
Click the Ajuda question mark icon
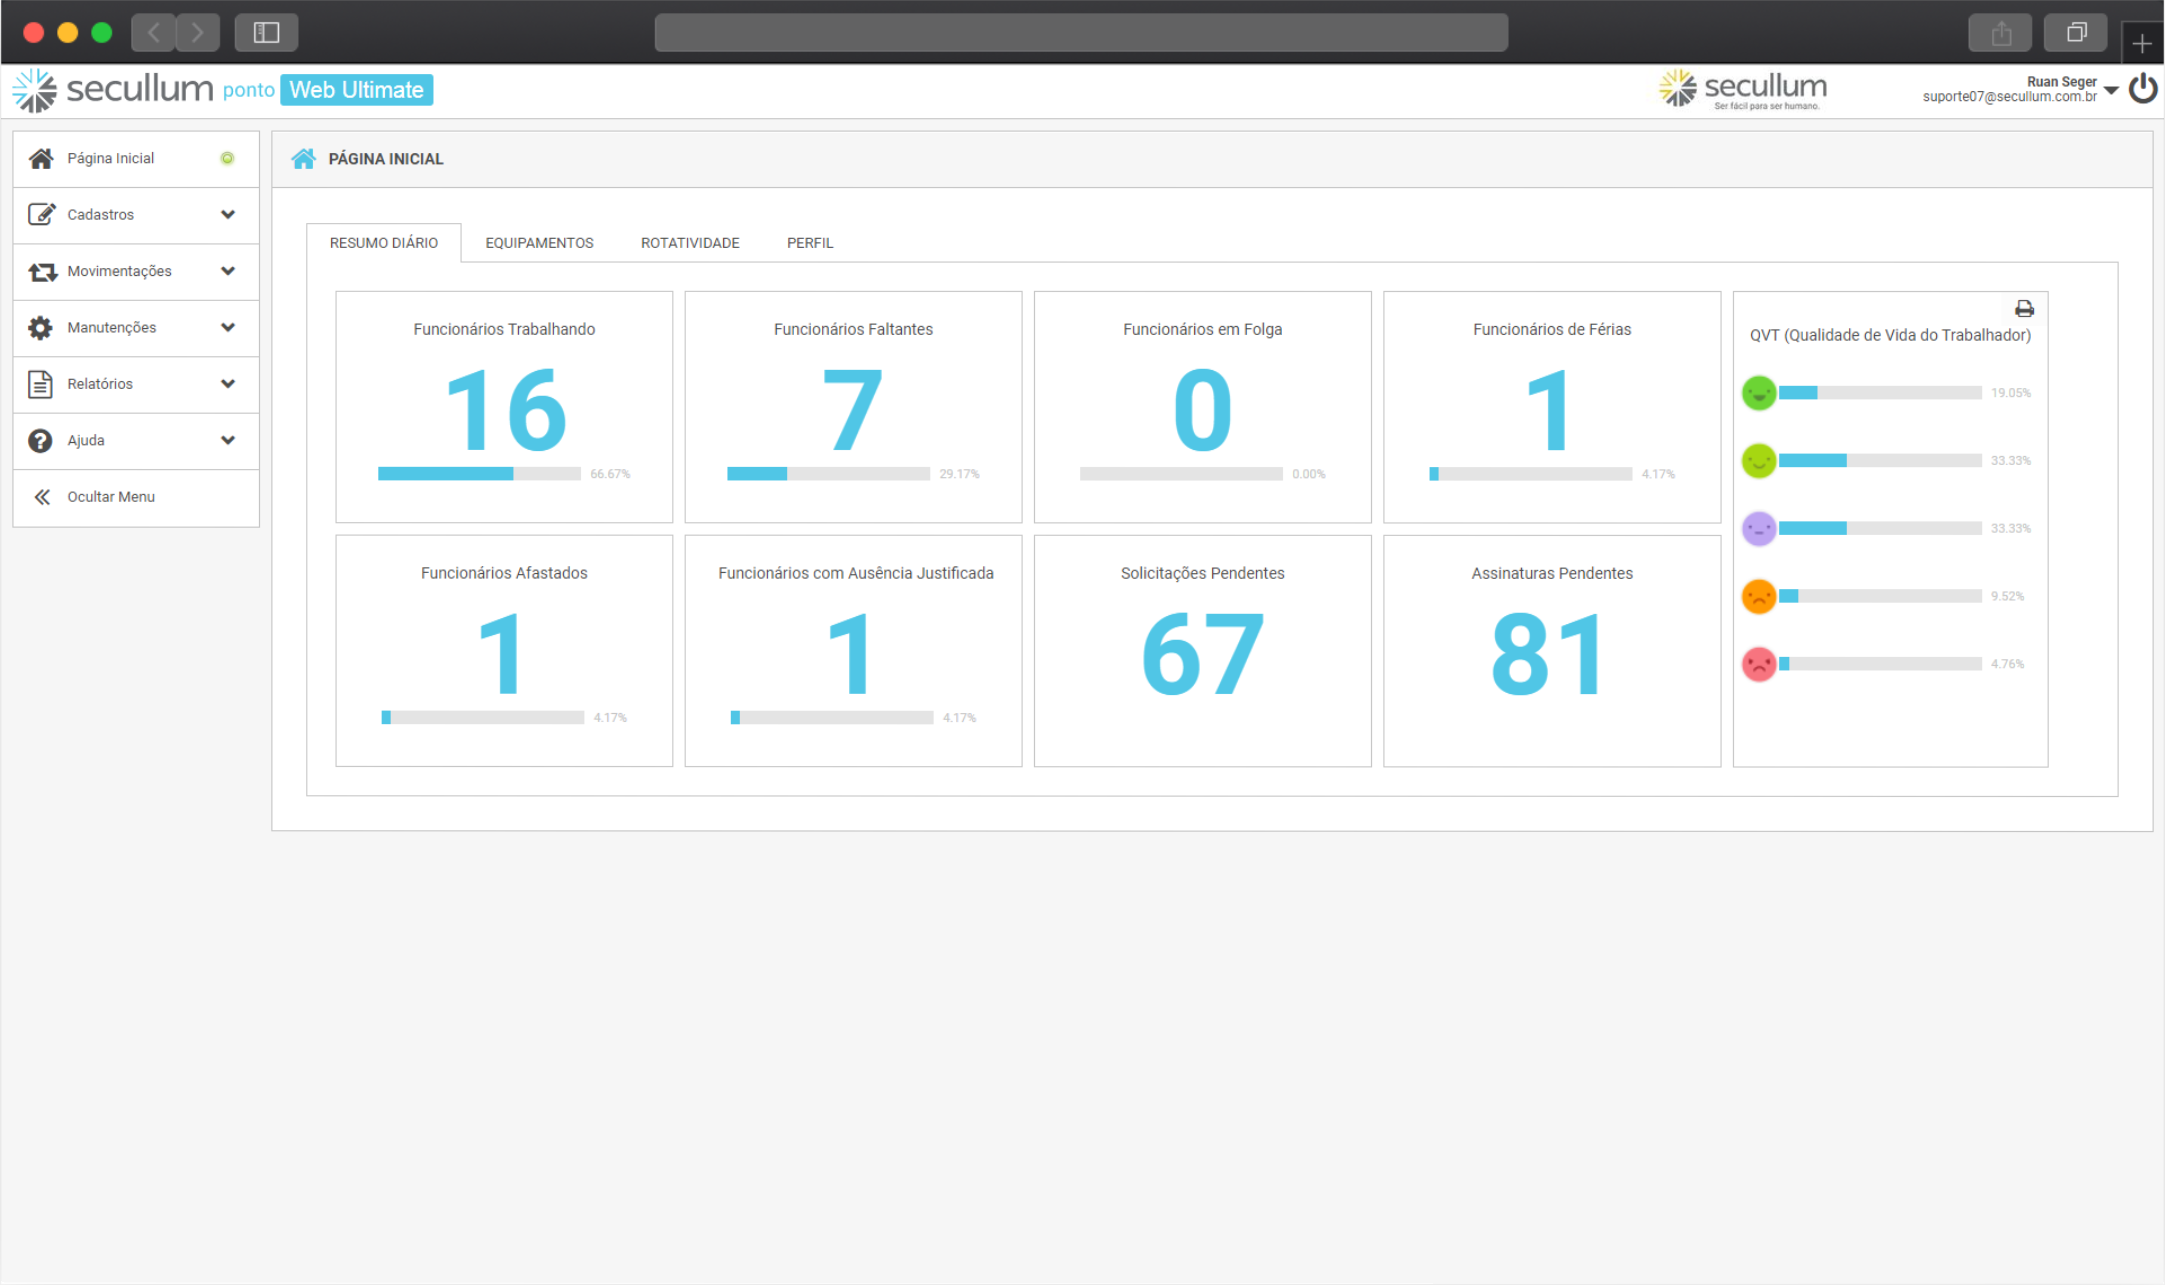point(40,440)
